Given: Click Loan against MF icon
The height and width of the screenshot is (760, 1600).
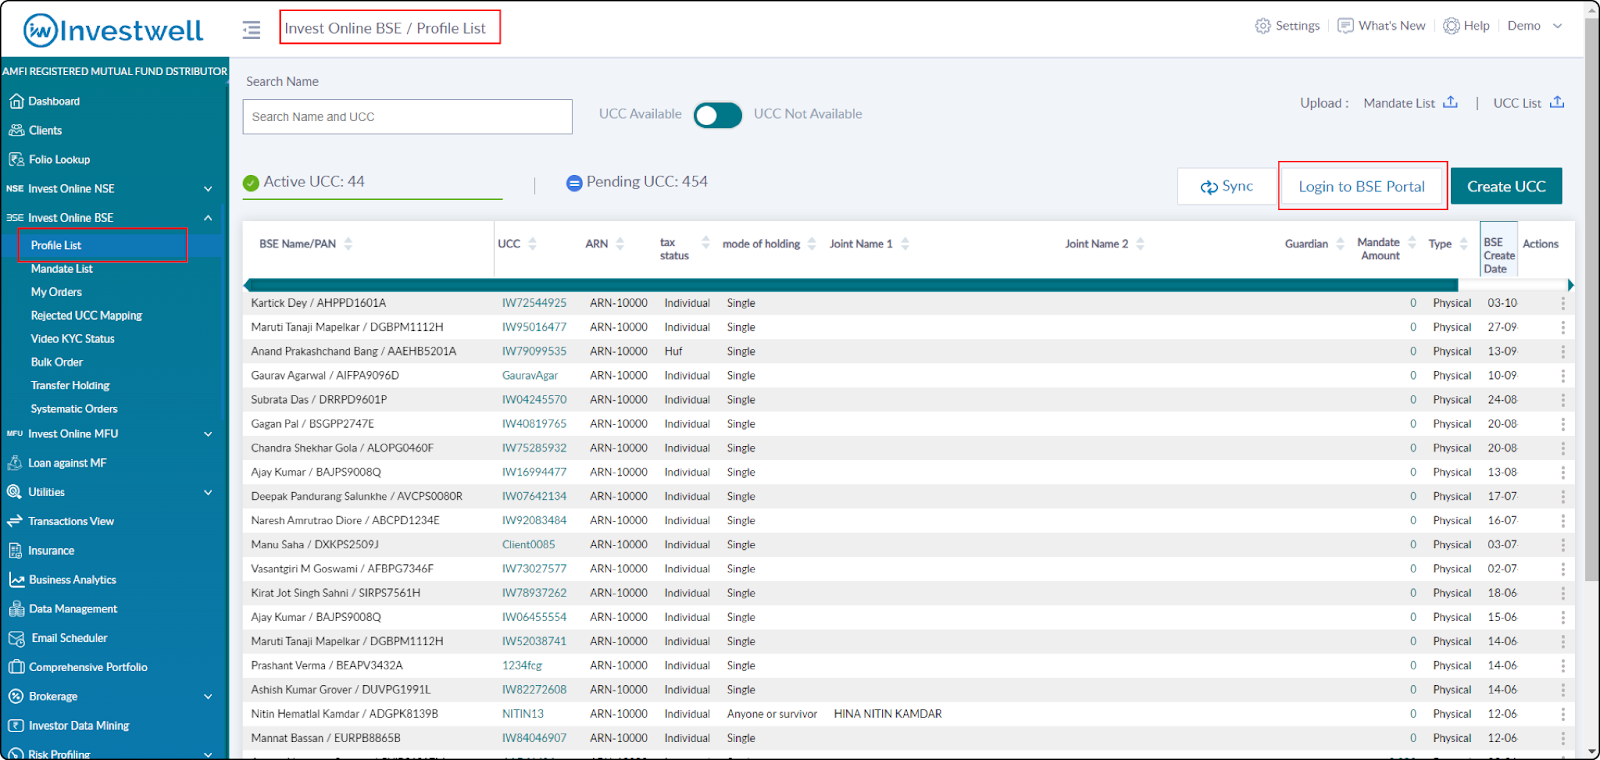Looking at the screenshot, I should click(x=15, y=463).
